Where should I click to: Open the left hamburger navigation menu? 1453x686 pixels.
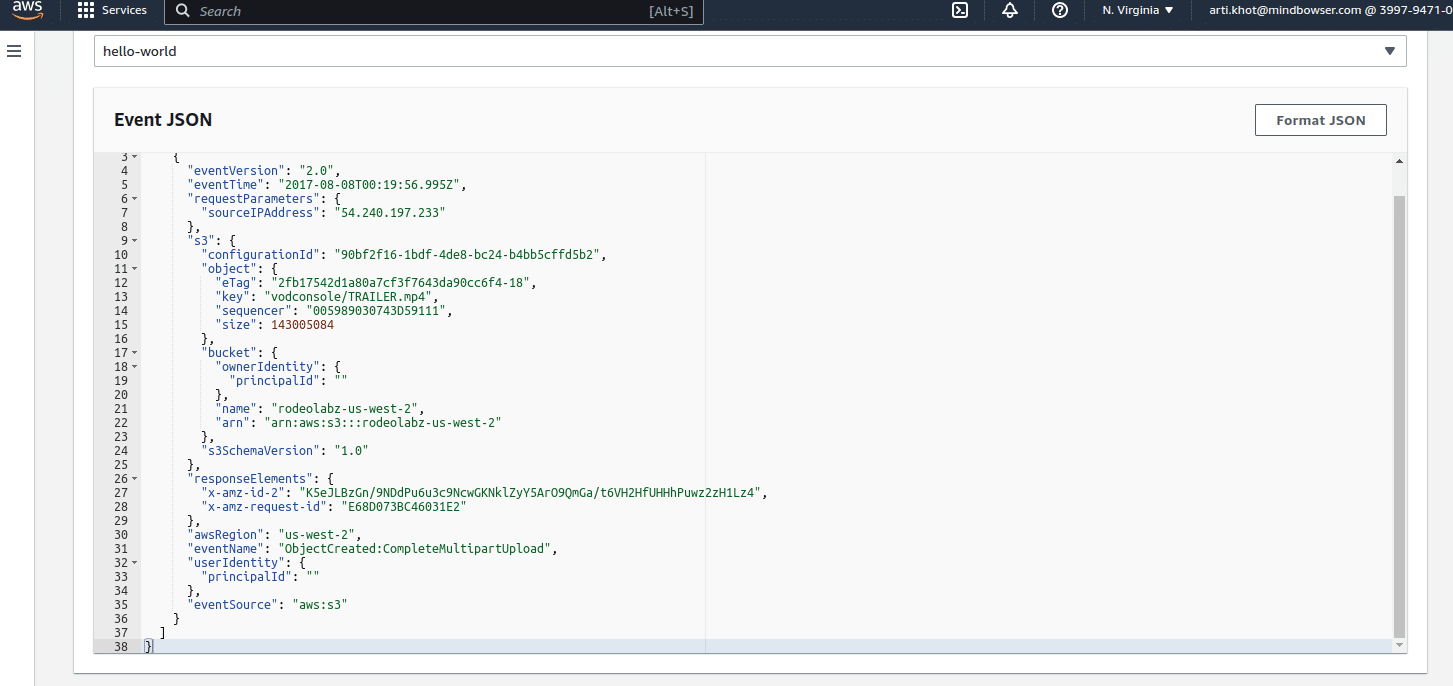14,51
